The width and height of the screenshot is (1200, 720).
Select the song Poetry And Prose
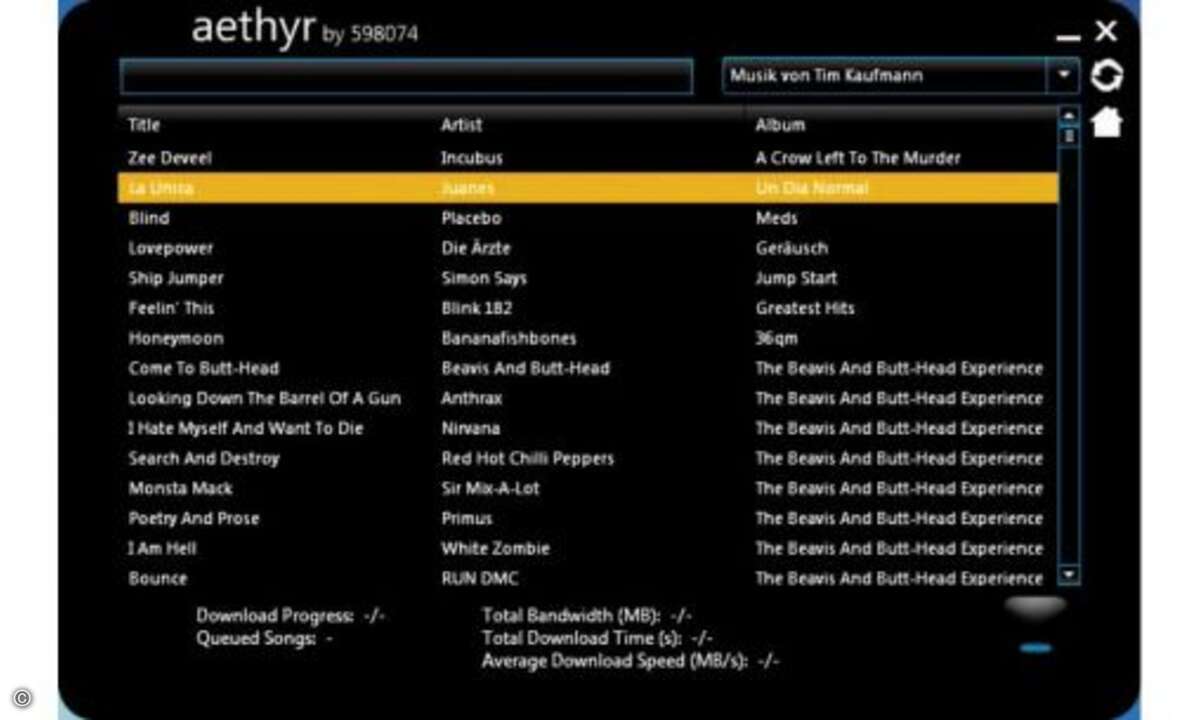pyautogui.click(x=194, y=518)
